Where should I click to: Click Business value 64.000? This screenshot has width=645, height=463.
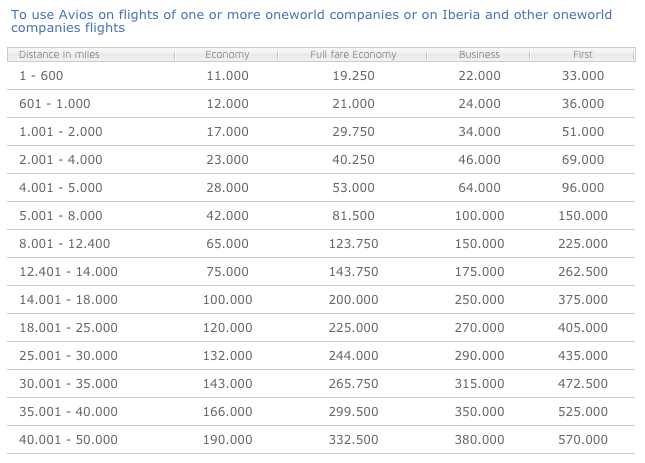(x=479, y=188)
